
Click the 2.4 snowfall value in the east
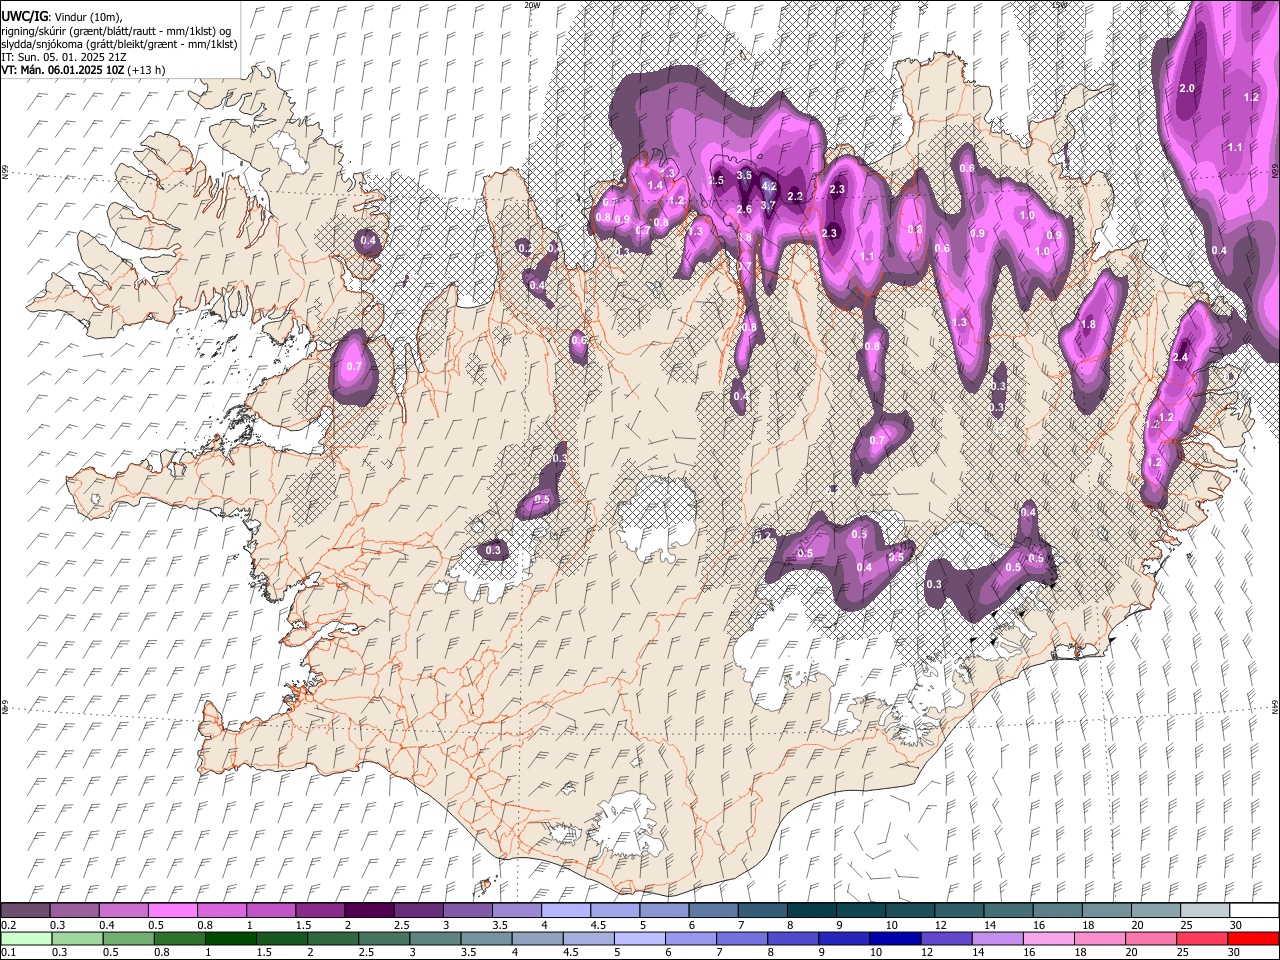[x=1181, y=357]
